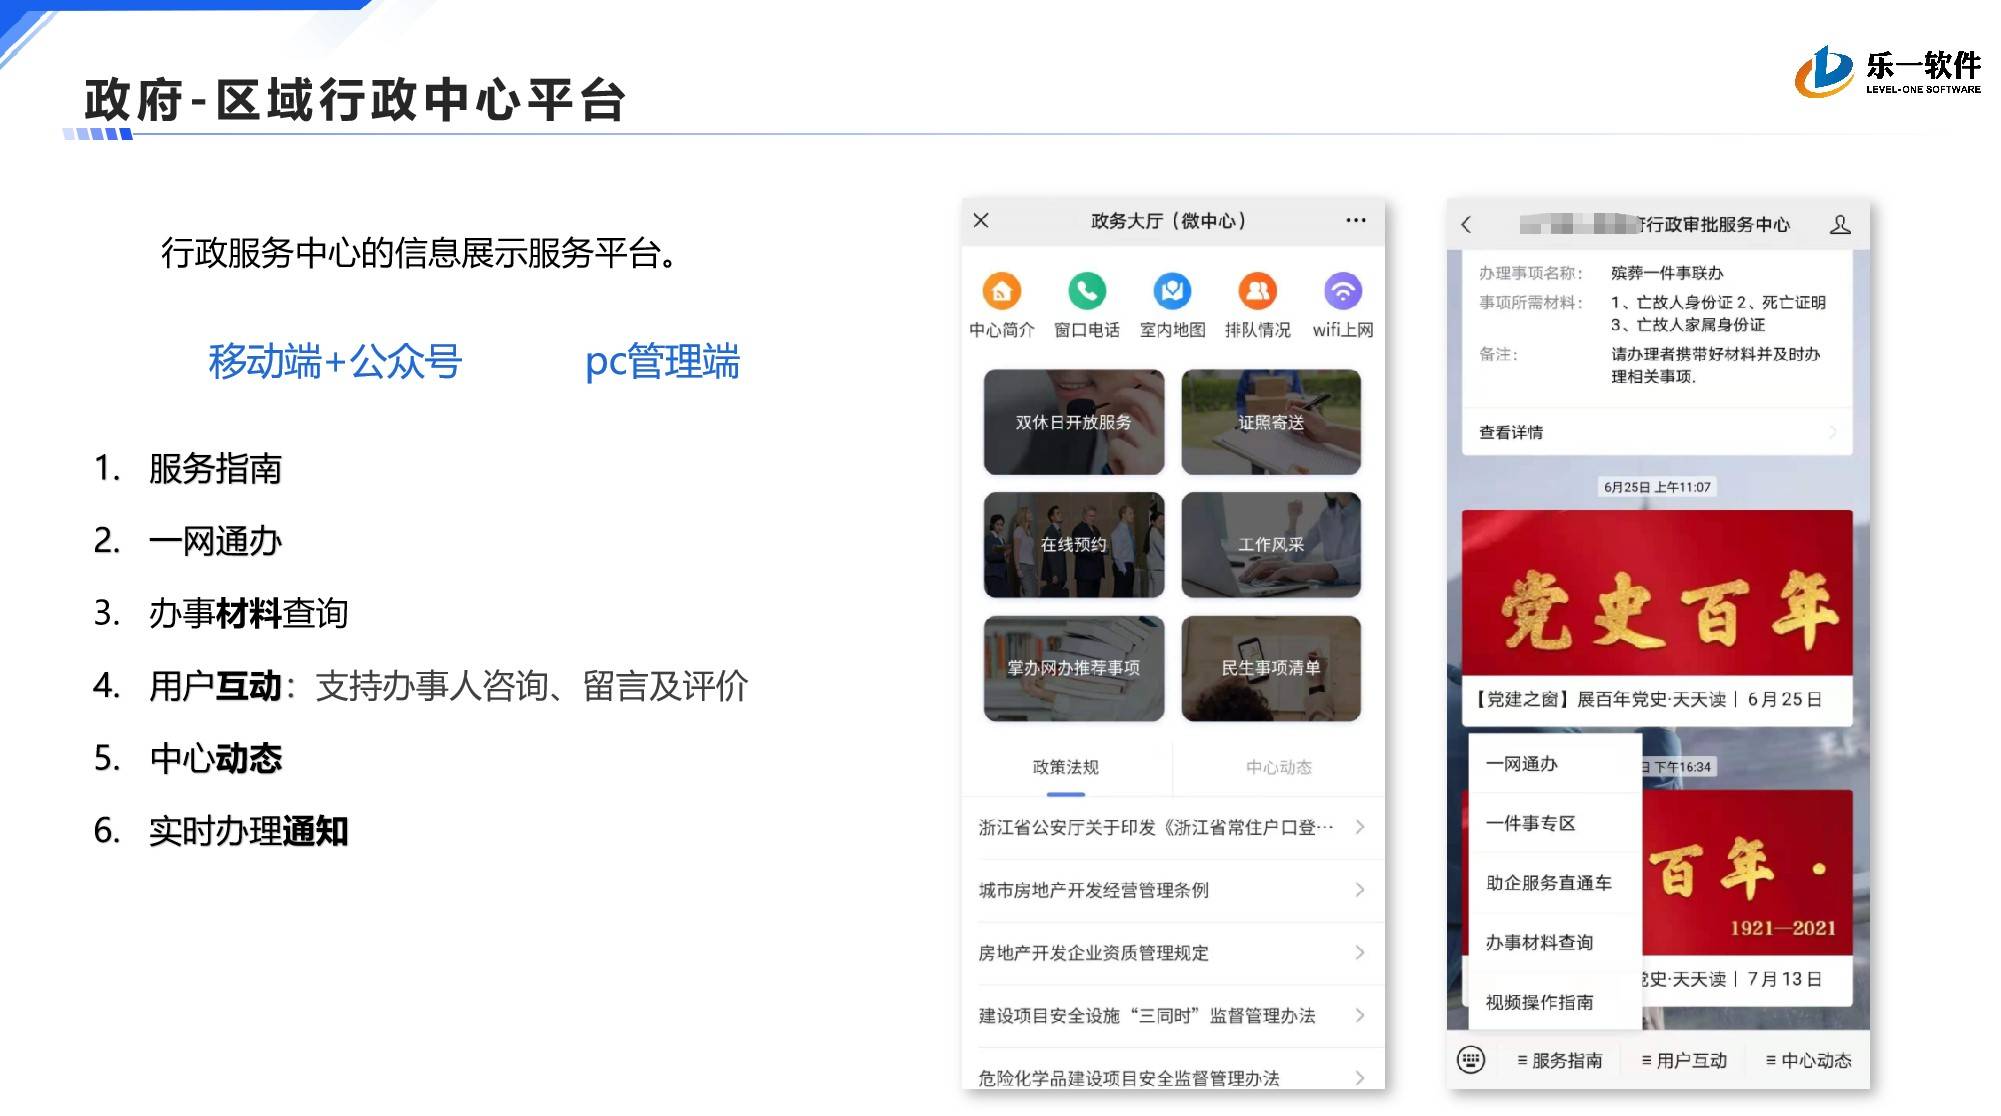Tap the 中心动态 bottom menu button
This screenshot has width=2001, height=1116.
click(1809, 1060)
